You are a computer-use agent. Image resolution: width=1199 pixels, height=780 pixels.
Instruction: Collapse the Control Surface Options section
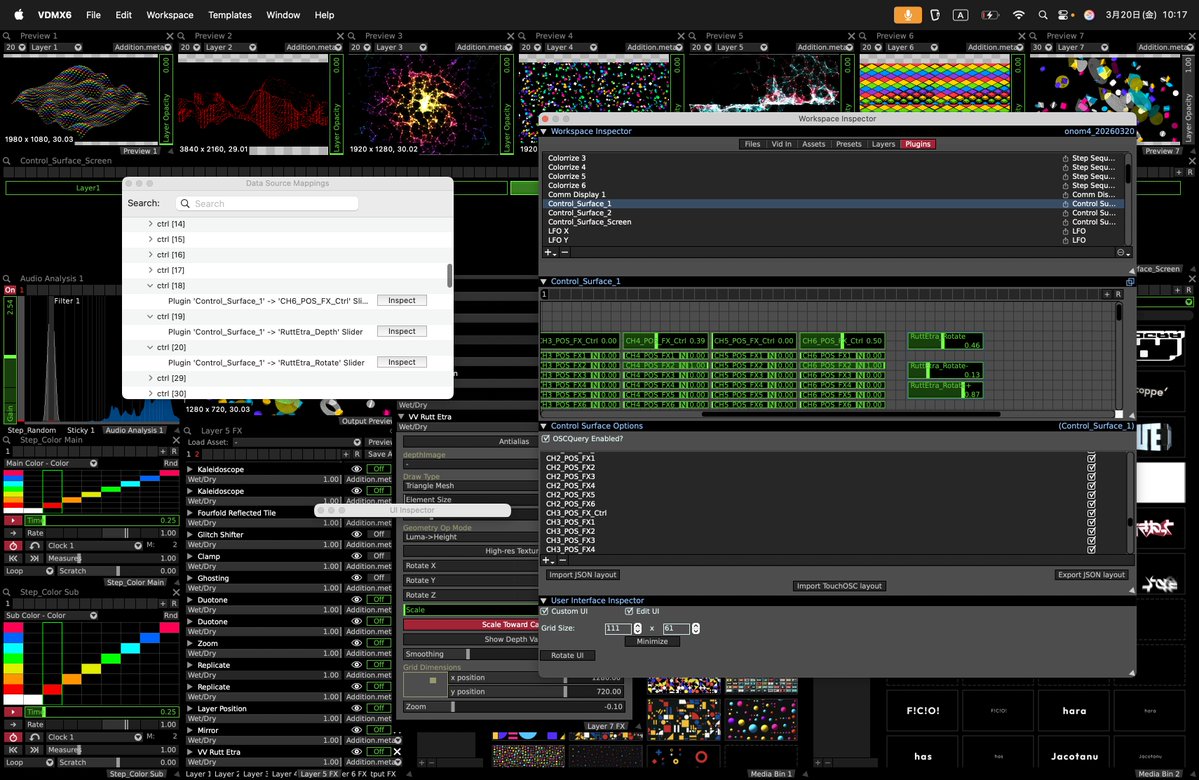point(544,426)
